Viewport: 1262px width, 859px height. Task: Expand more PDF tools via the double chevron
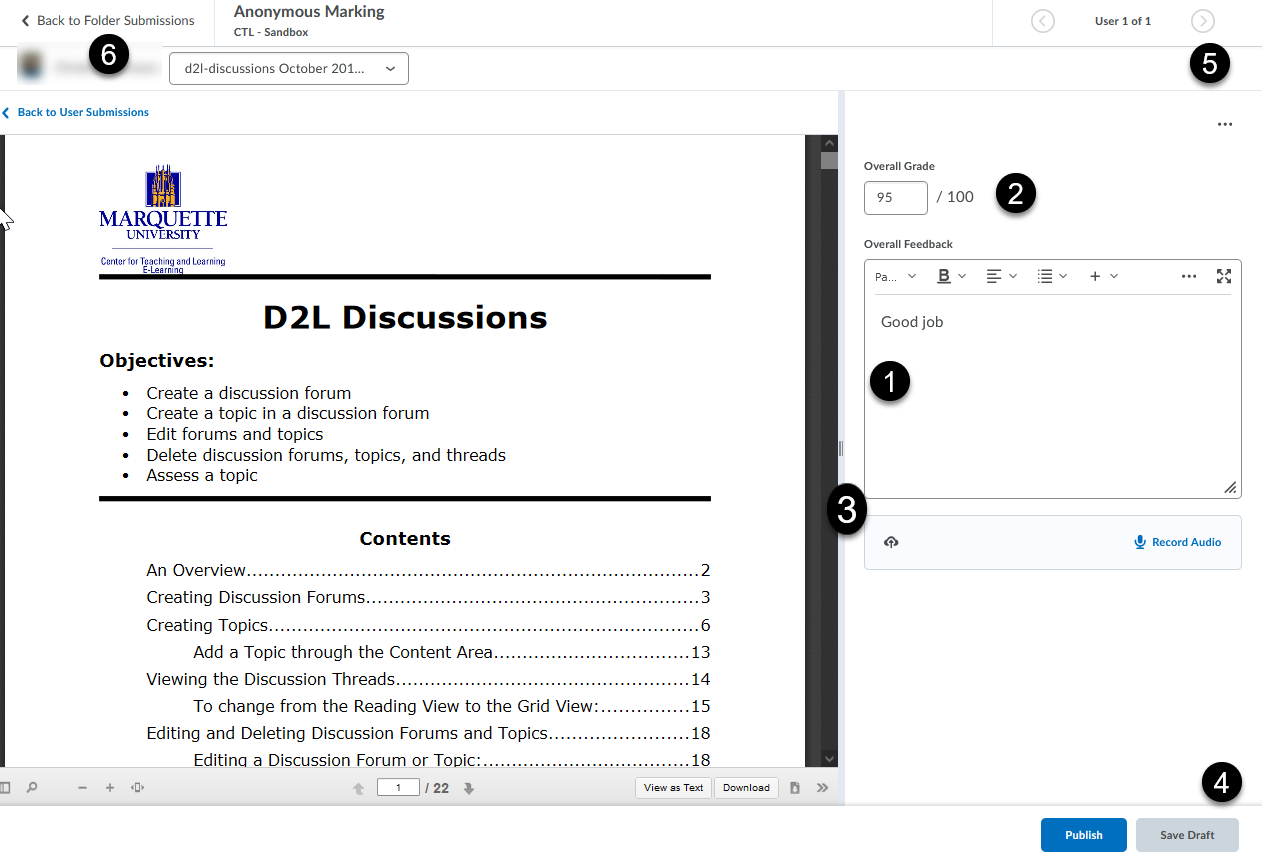pos(822,787)
